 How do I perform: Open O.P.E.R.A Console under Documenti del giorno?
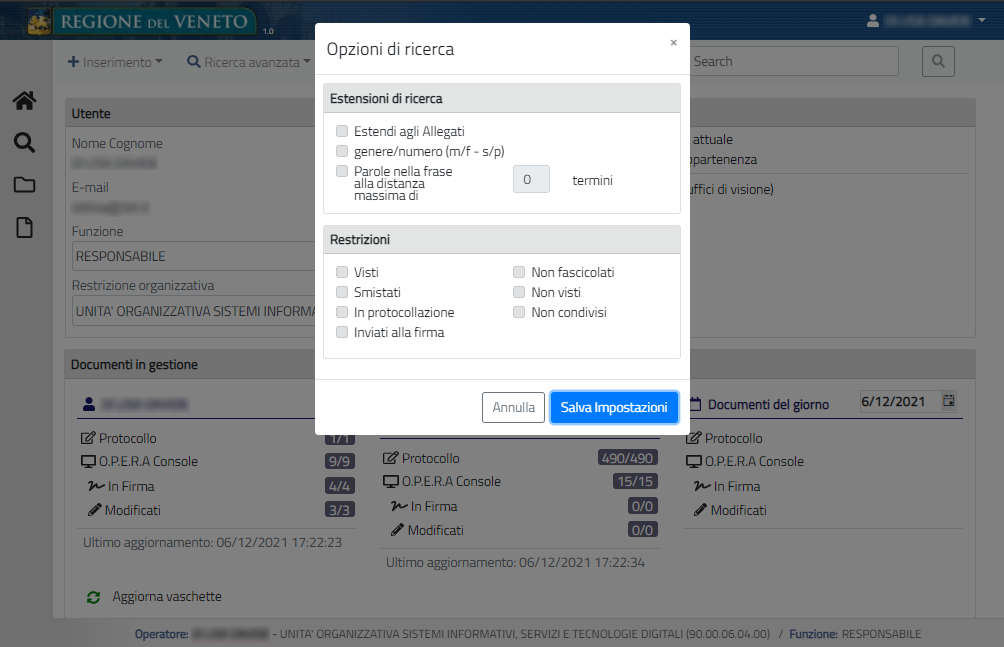click(745, 461)
